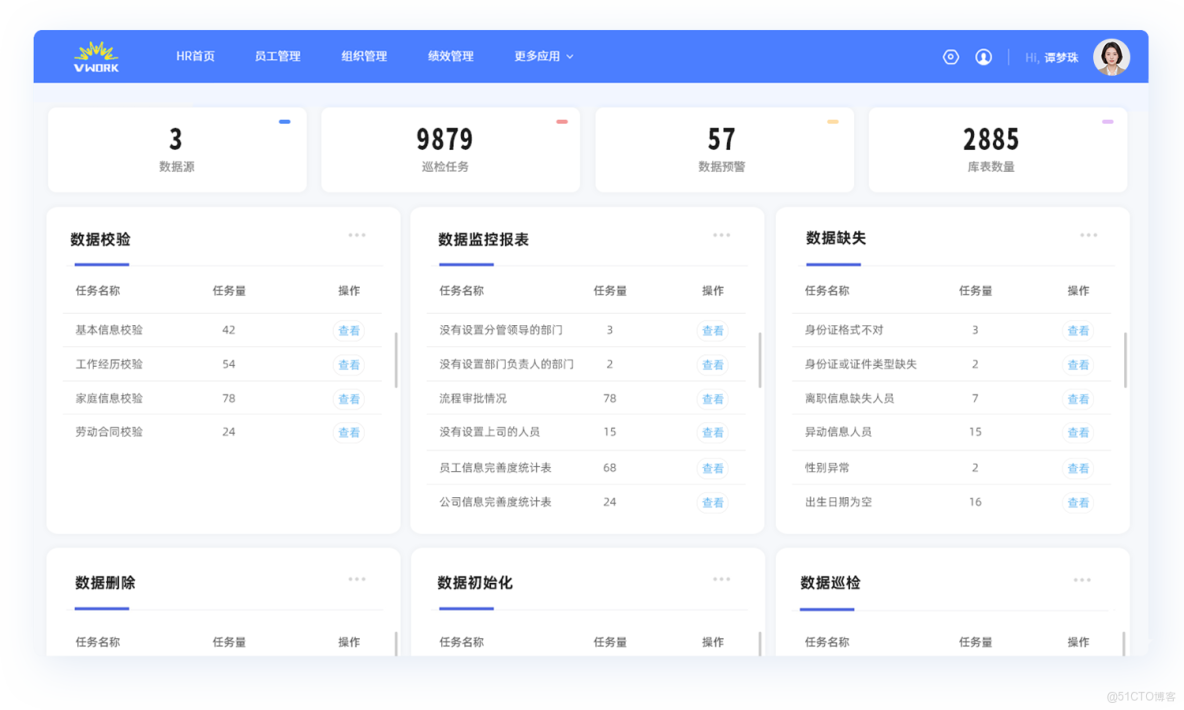Open the 绩效管理 menu item
The image size is (1184, 710).
coord(449,56)
